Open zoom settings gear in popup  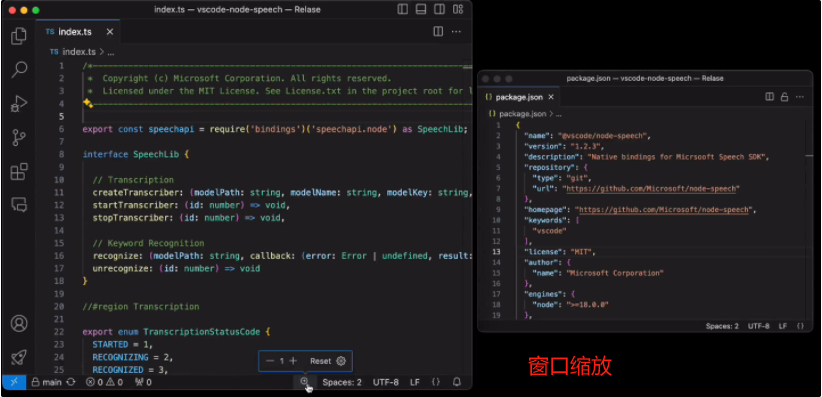341,361
